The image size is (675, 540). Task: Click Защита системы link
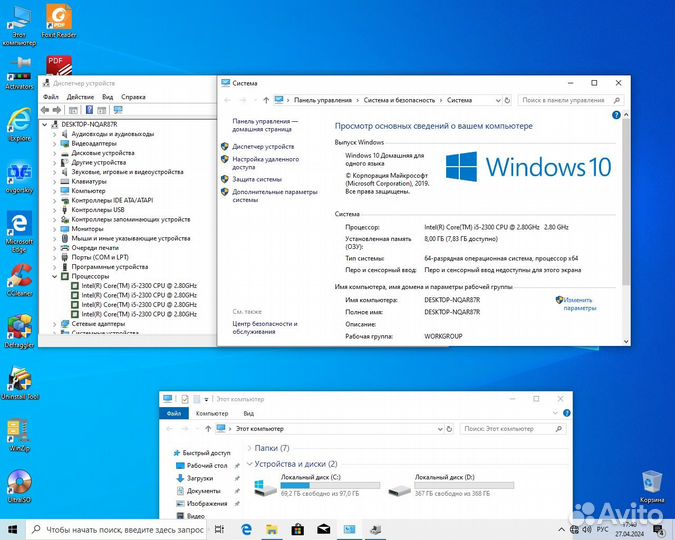pyautogui.click(x=257, y=179)
